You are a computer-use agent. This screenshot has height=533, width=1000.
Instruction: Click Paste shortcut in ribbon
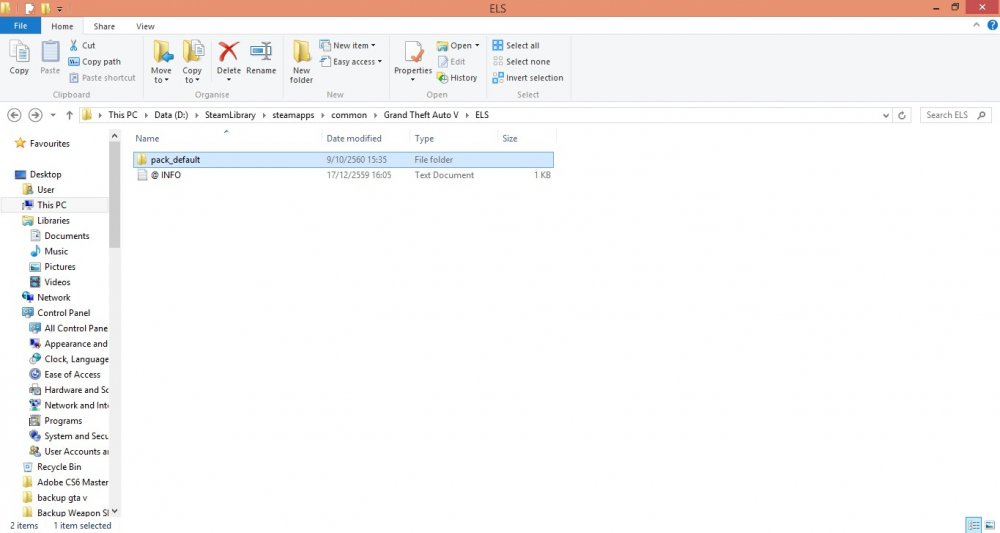tap(102, 78)
